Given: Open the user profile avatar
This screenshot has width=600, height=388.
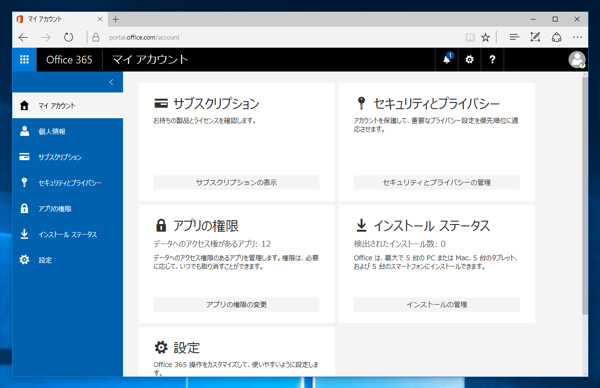Looking at the screenshot, I should coord(577,59).
